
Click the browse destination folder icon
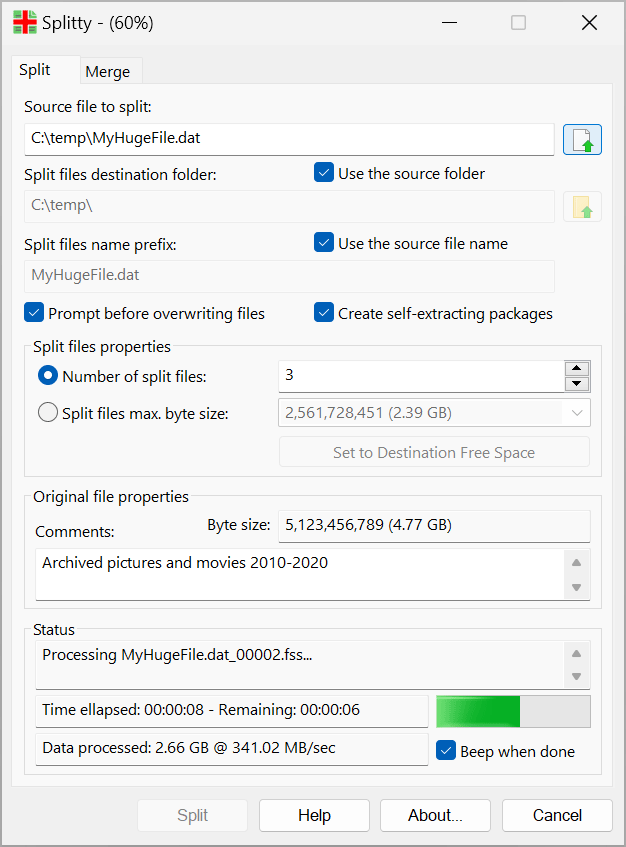coord(582,207)
